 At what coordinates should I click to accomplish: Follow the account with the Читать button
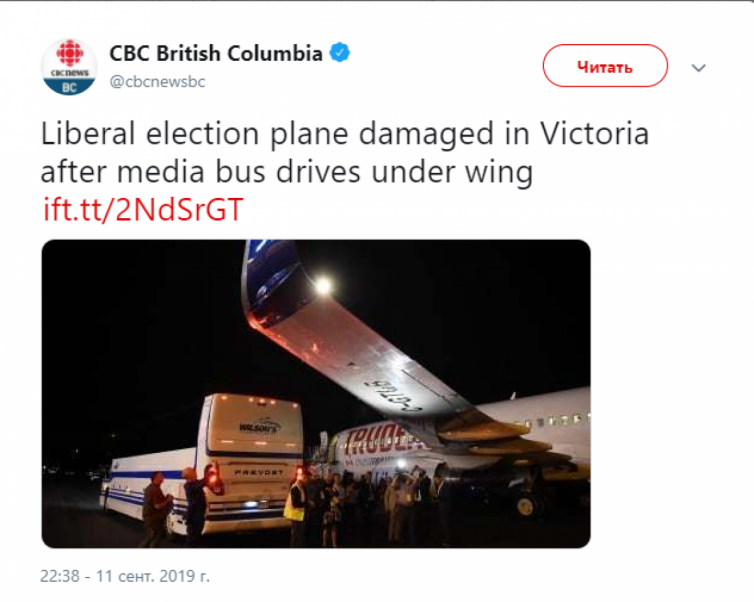(605, 66)
